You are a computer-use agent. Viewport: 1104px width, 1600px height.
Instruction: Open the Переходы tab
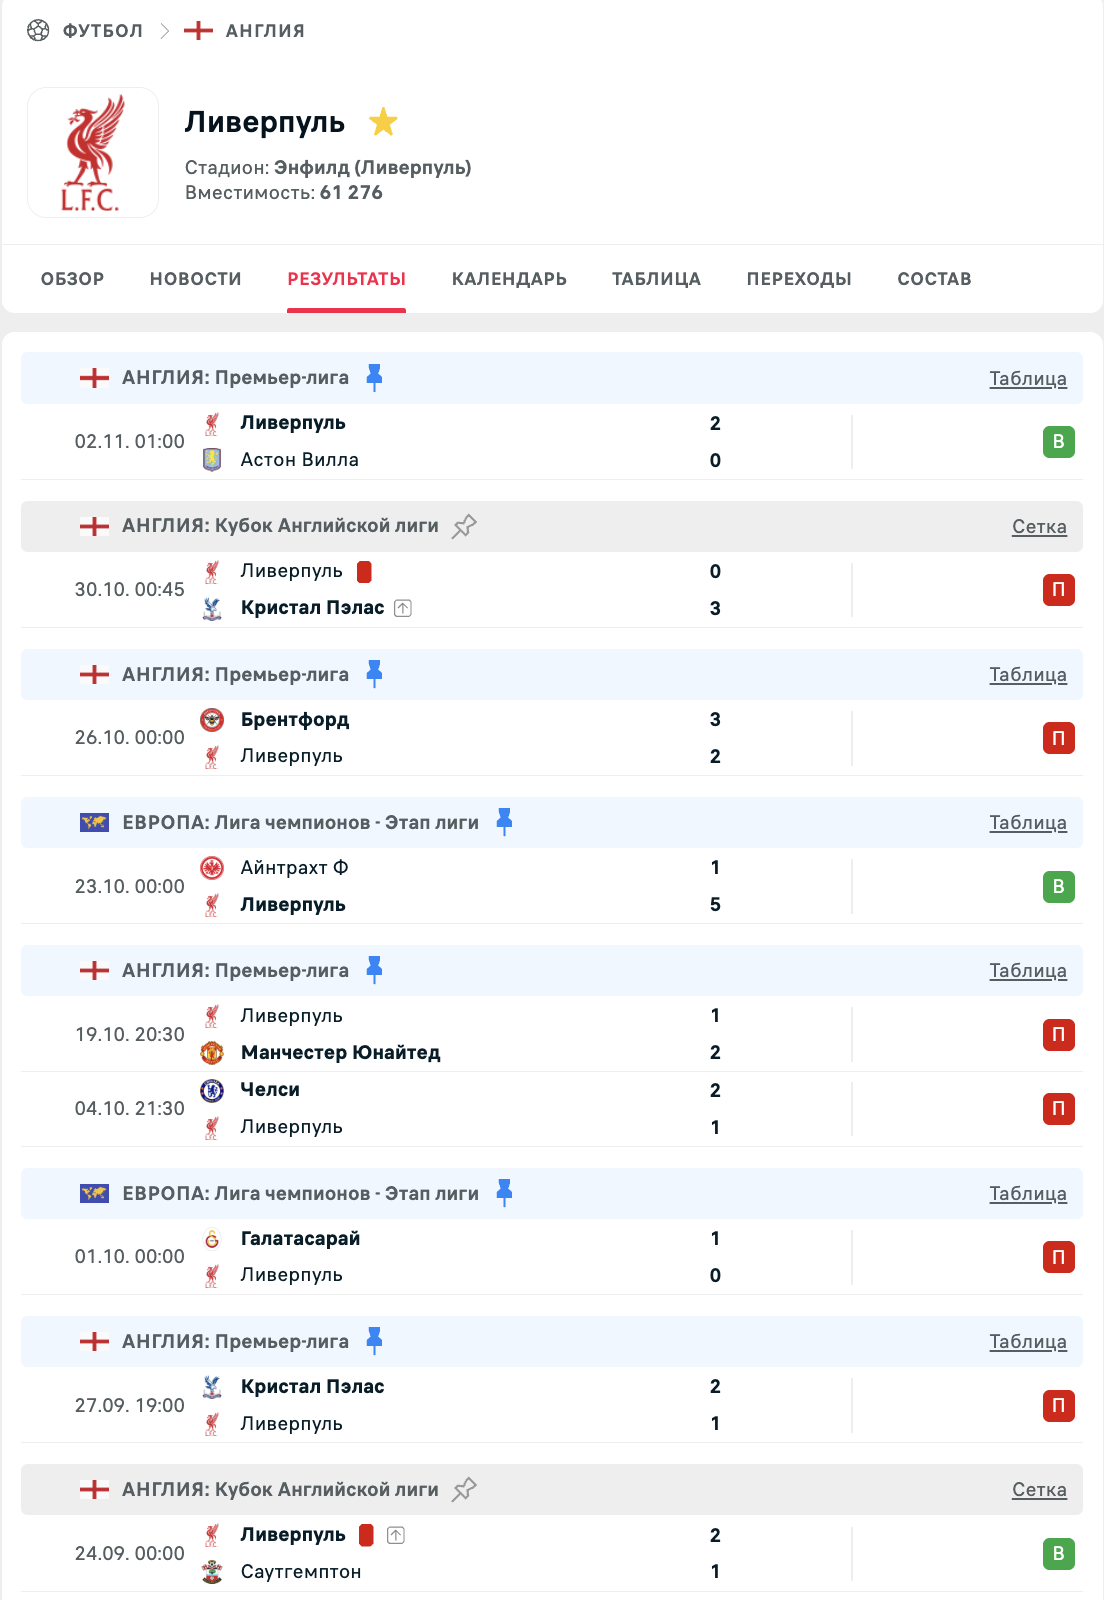click(x=798, y=279)
